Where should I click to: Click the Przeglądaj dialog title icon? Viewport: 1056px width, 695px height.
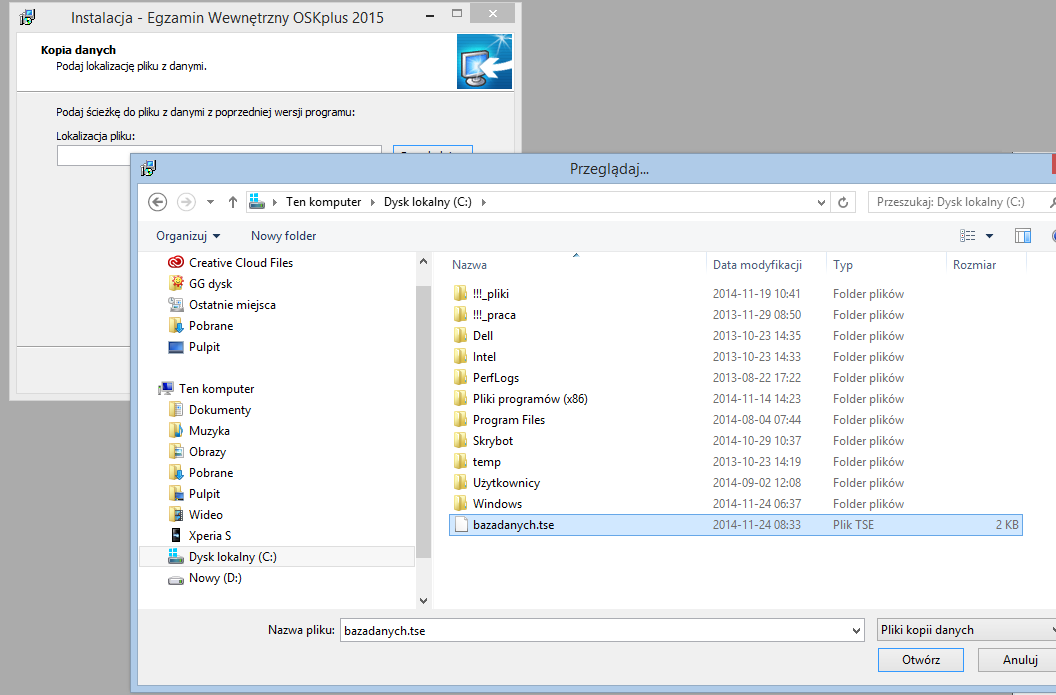[x=148, y=168]
